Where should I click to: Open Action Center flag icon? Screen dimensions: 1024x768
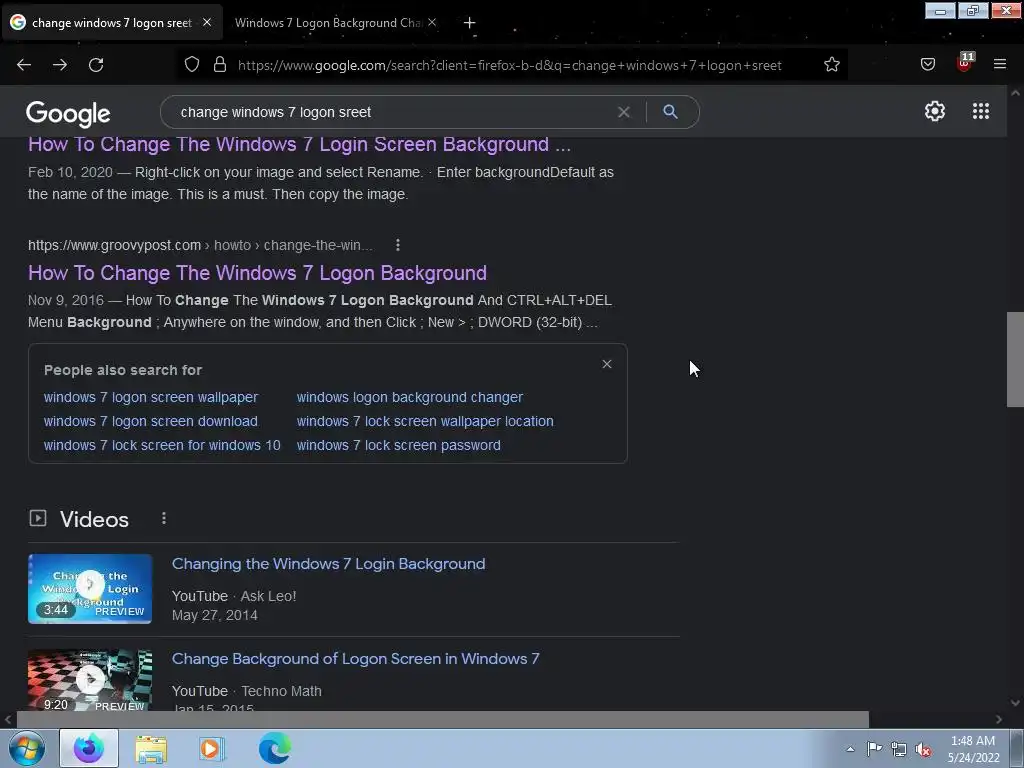click(874, 749)
